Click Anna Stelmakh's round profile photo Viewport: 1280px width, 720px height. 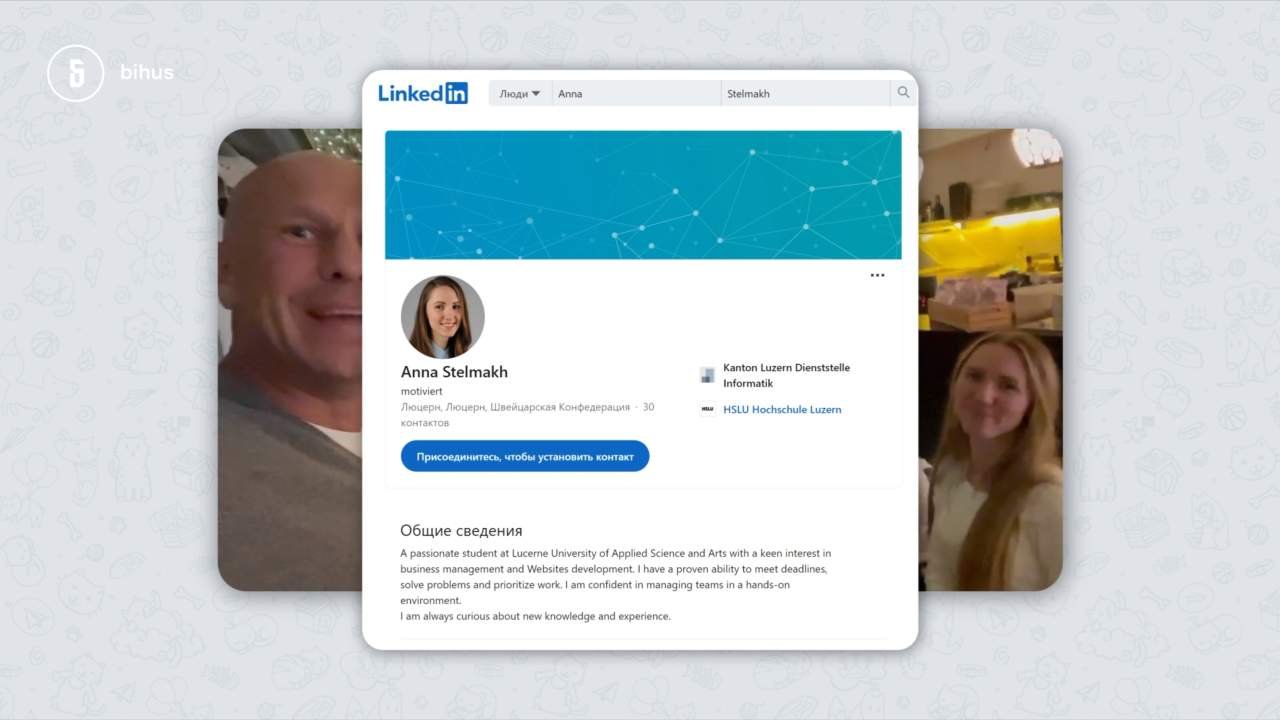click(442, 317)
